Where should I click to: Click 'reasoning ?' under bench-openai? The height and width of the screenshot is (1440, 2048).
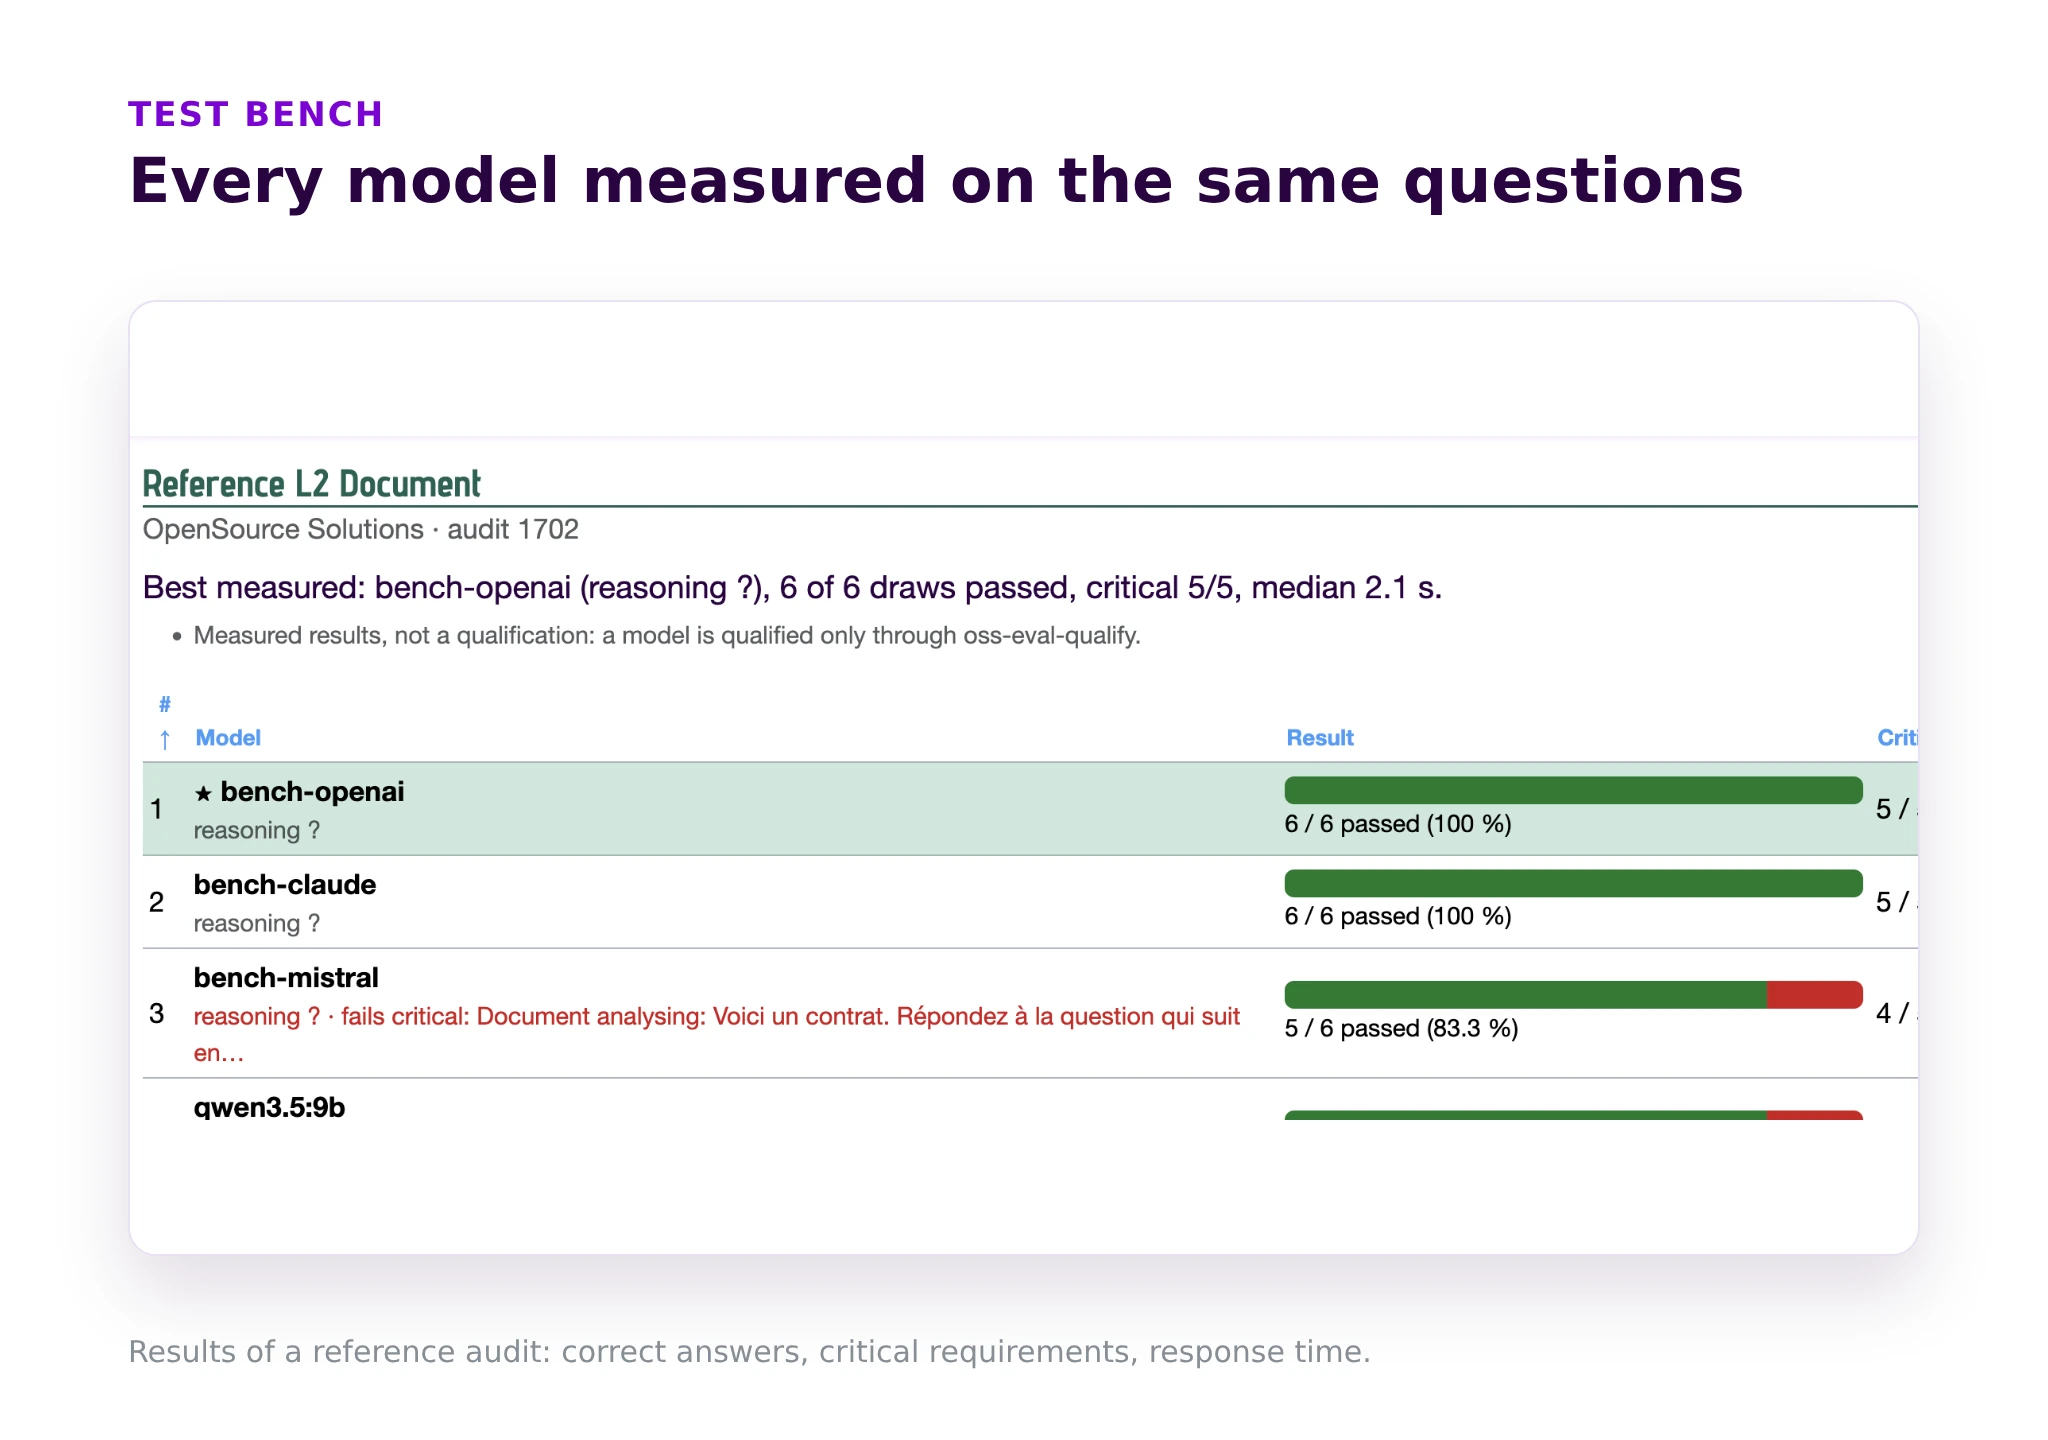pyautogui.click(x=257, y=831)
